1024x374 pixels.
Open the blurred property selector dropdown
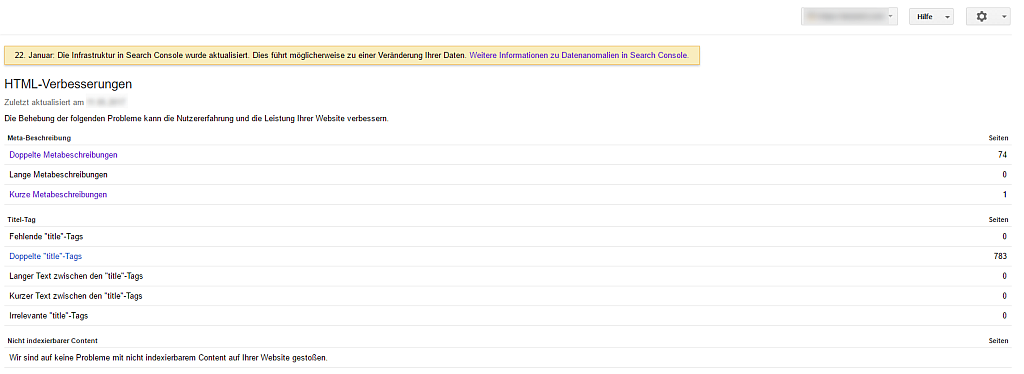(x=850, y=17)
